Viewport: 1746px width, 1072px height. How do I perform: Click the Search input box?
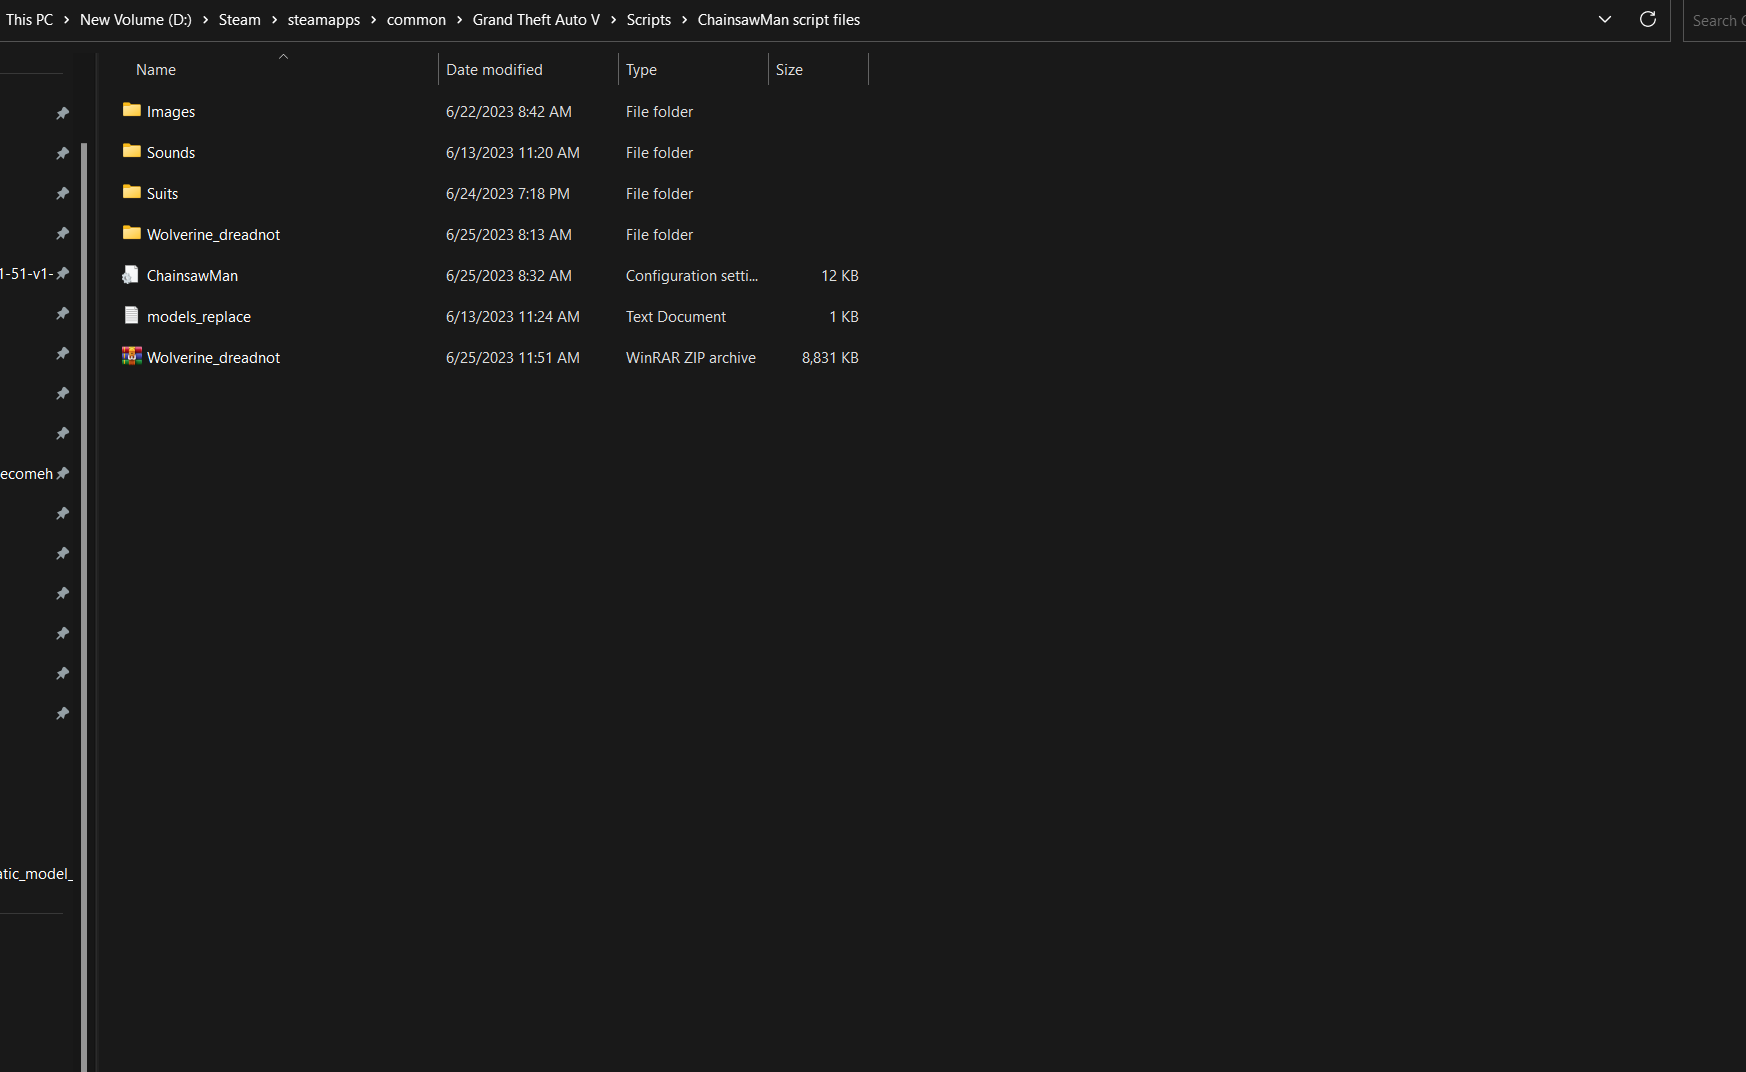pyautogui.click(x=1715, y=20)
